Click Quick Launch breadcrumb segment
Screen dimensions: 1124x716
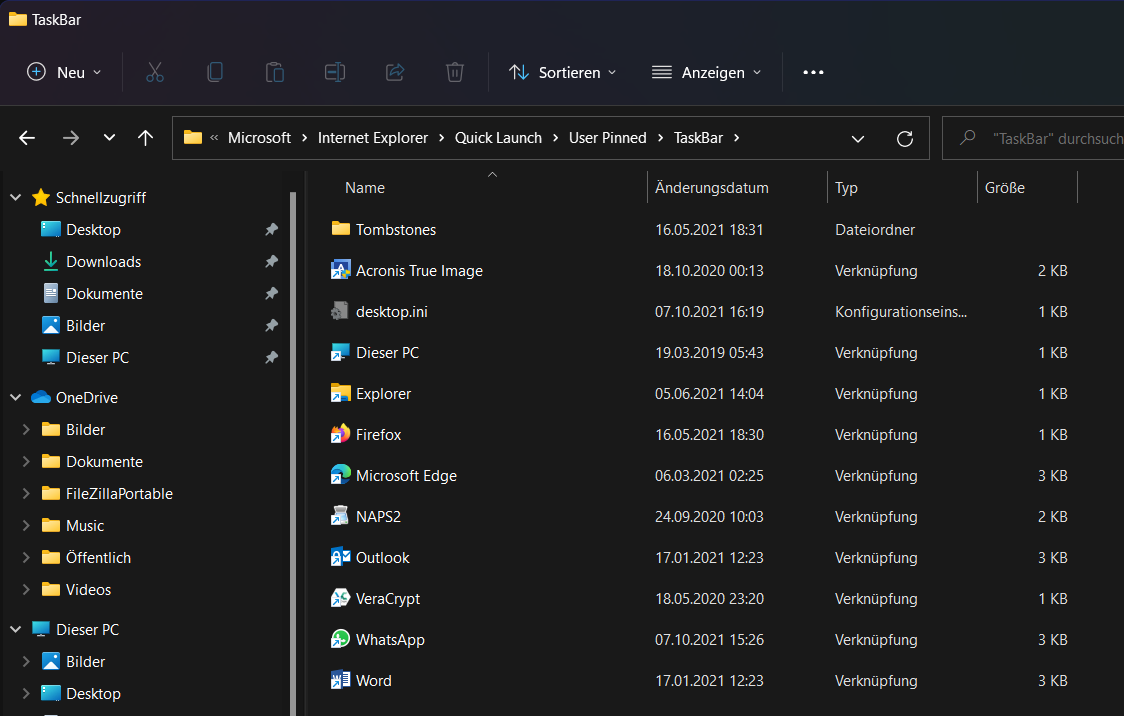click(x=498, y=138)
